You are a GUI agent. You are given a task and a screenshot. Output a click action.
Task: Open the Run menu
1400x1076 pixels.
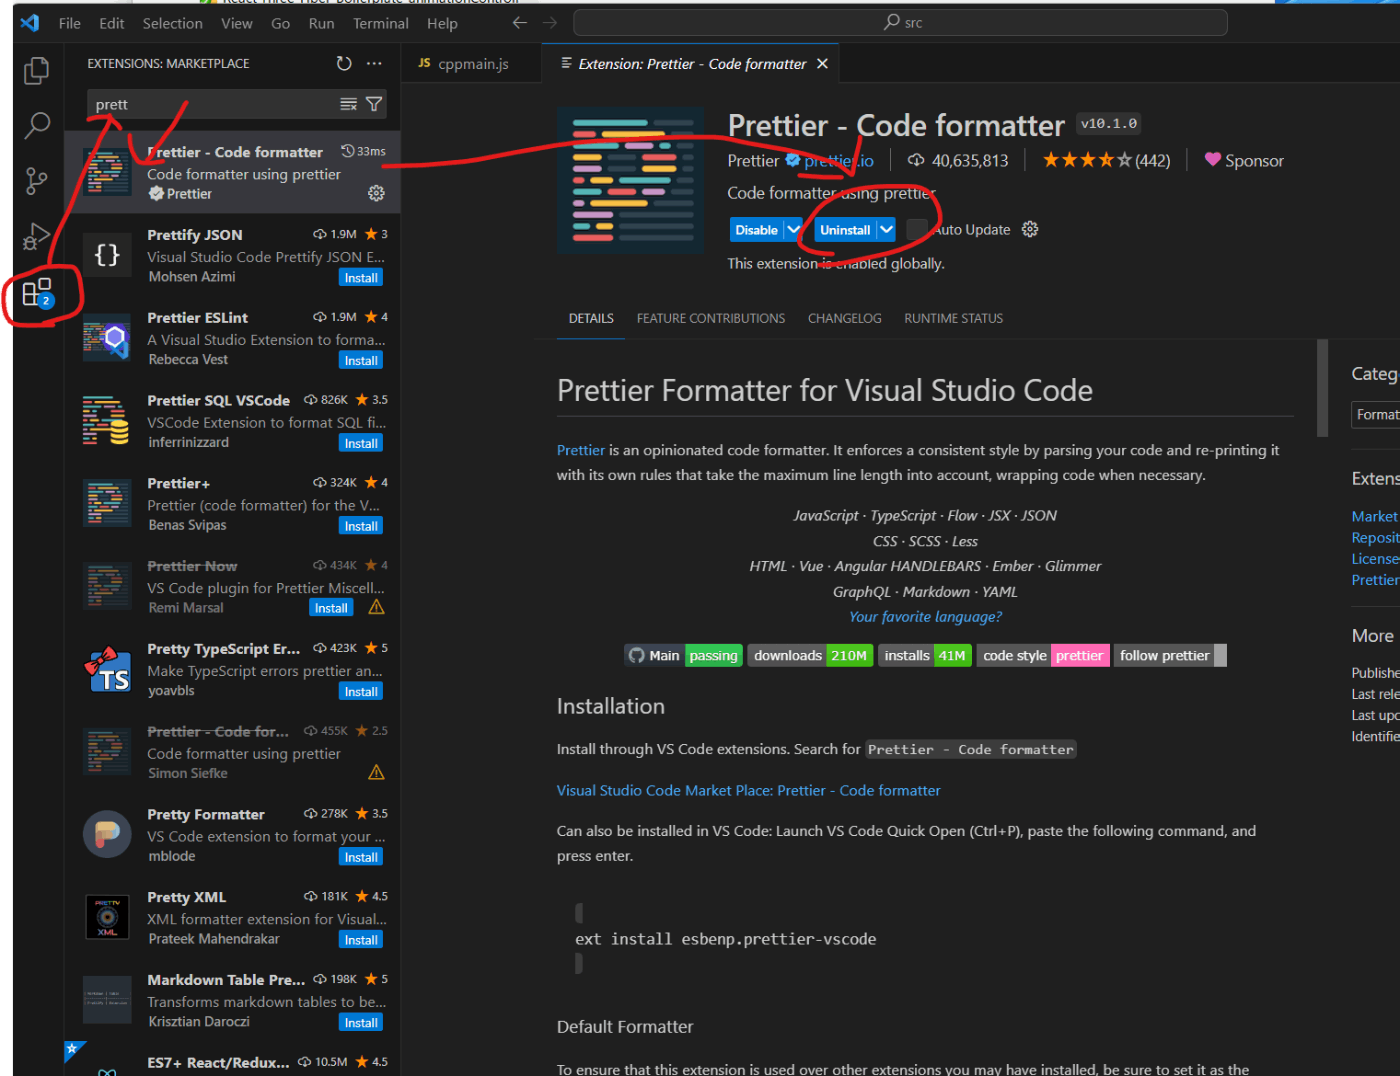(x=321, y=23)
